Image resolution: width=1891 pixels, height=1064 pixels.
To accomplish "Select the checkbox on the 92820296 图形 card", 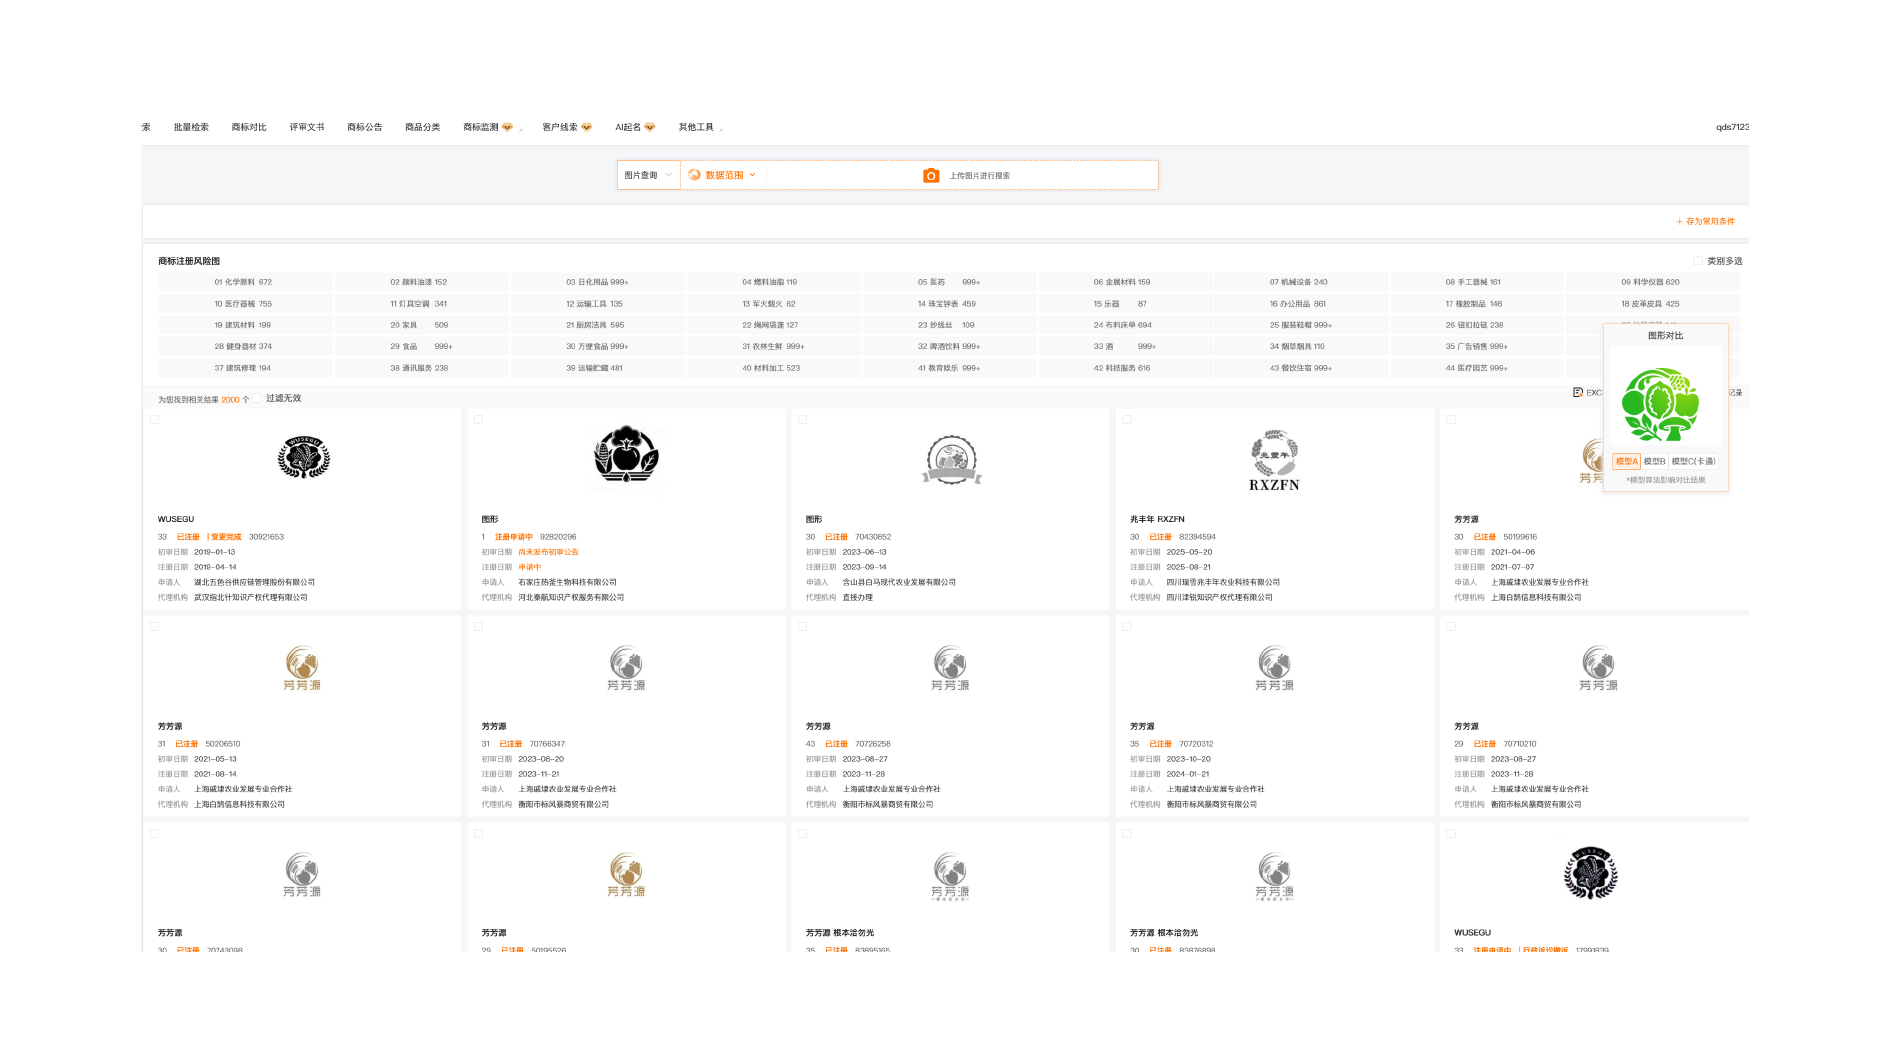I will coord(479,420).
